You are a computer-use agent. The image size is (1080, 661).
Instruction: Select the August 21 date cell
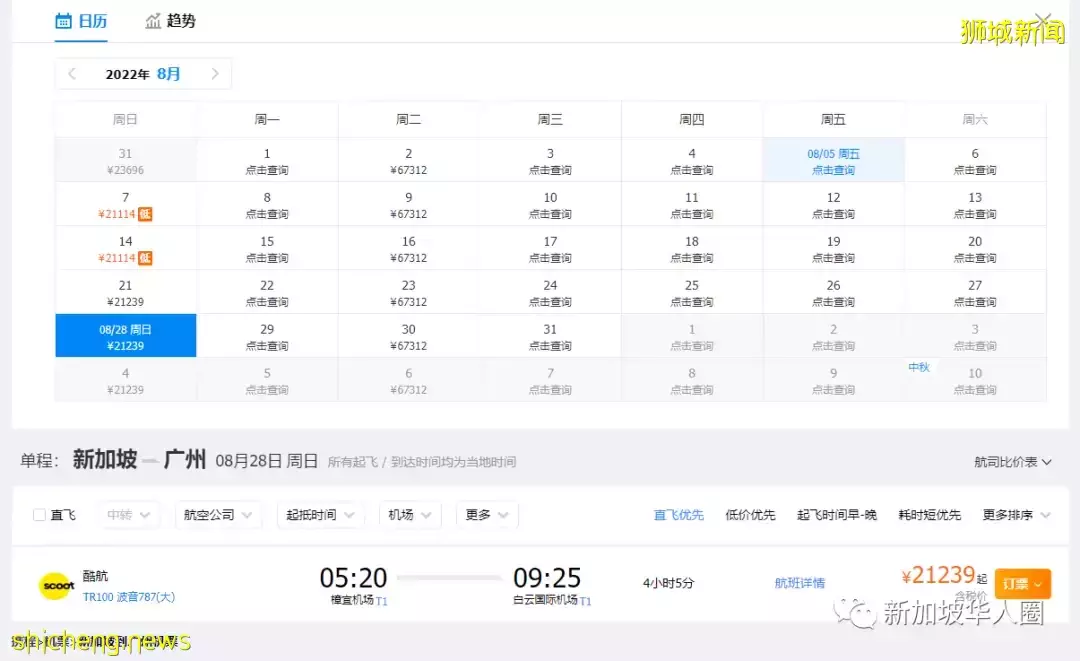pos(125,290)
